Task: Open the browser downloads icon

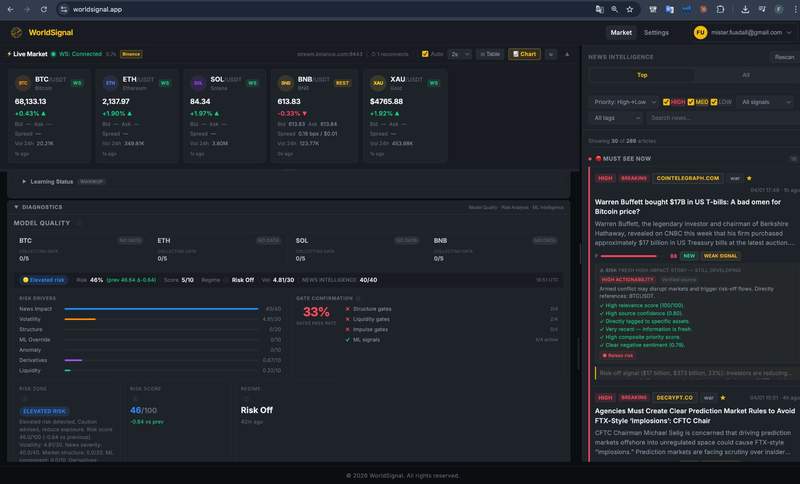Action: (745, 9)
